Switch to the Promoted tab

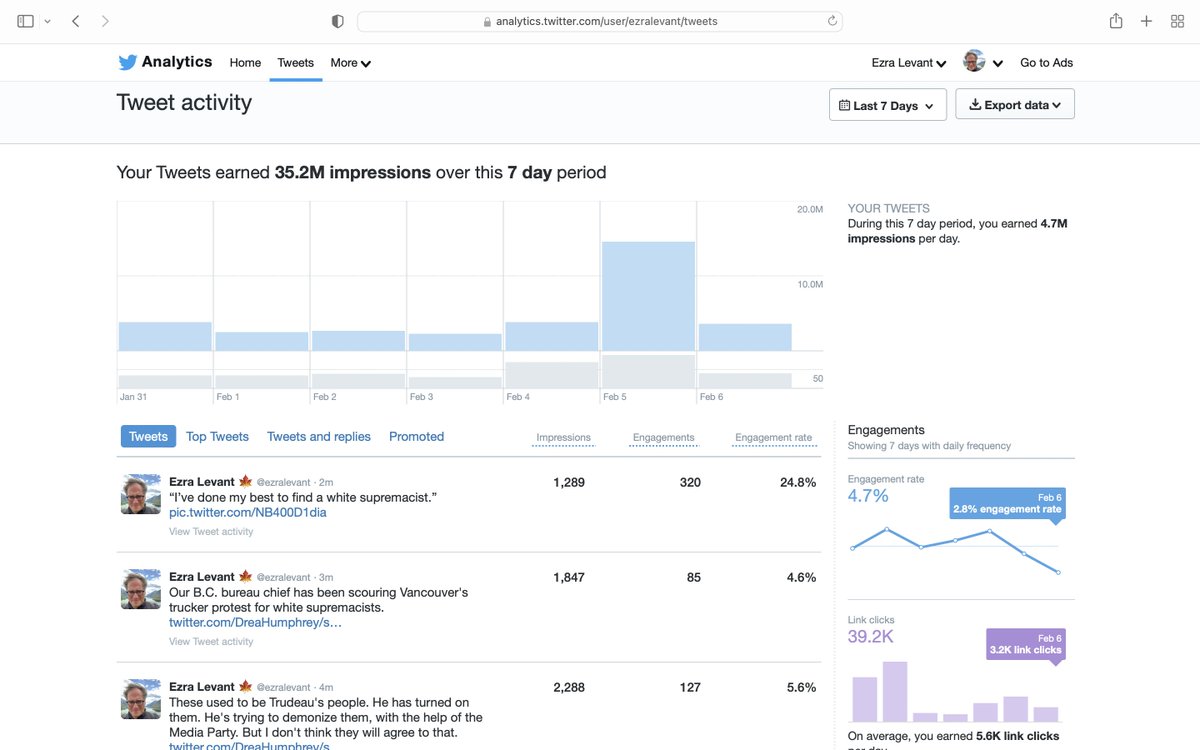tap(416, 436)
